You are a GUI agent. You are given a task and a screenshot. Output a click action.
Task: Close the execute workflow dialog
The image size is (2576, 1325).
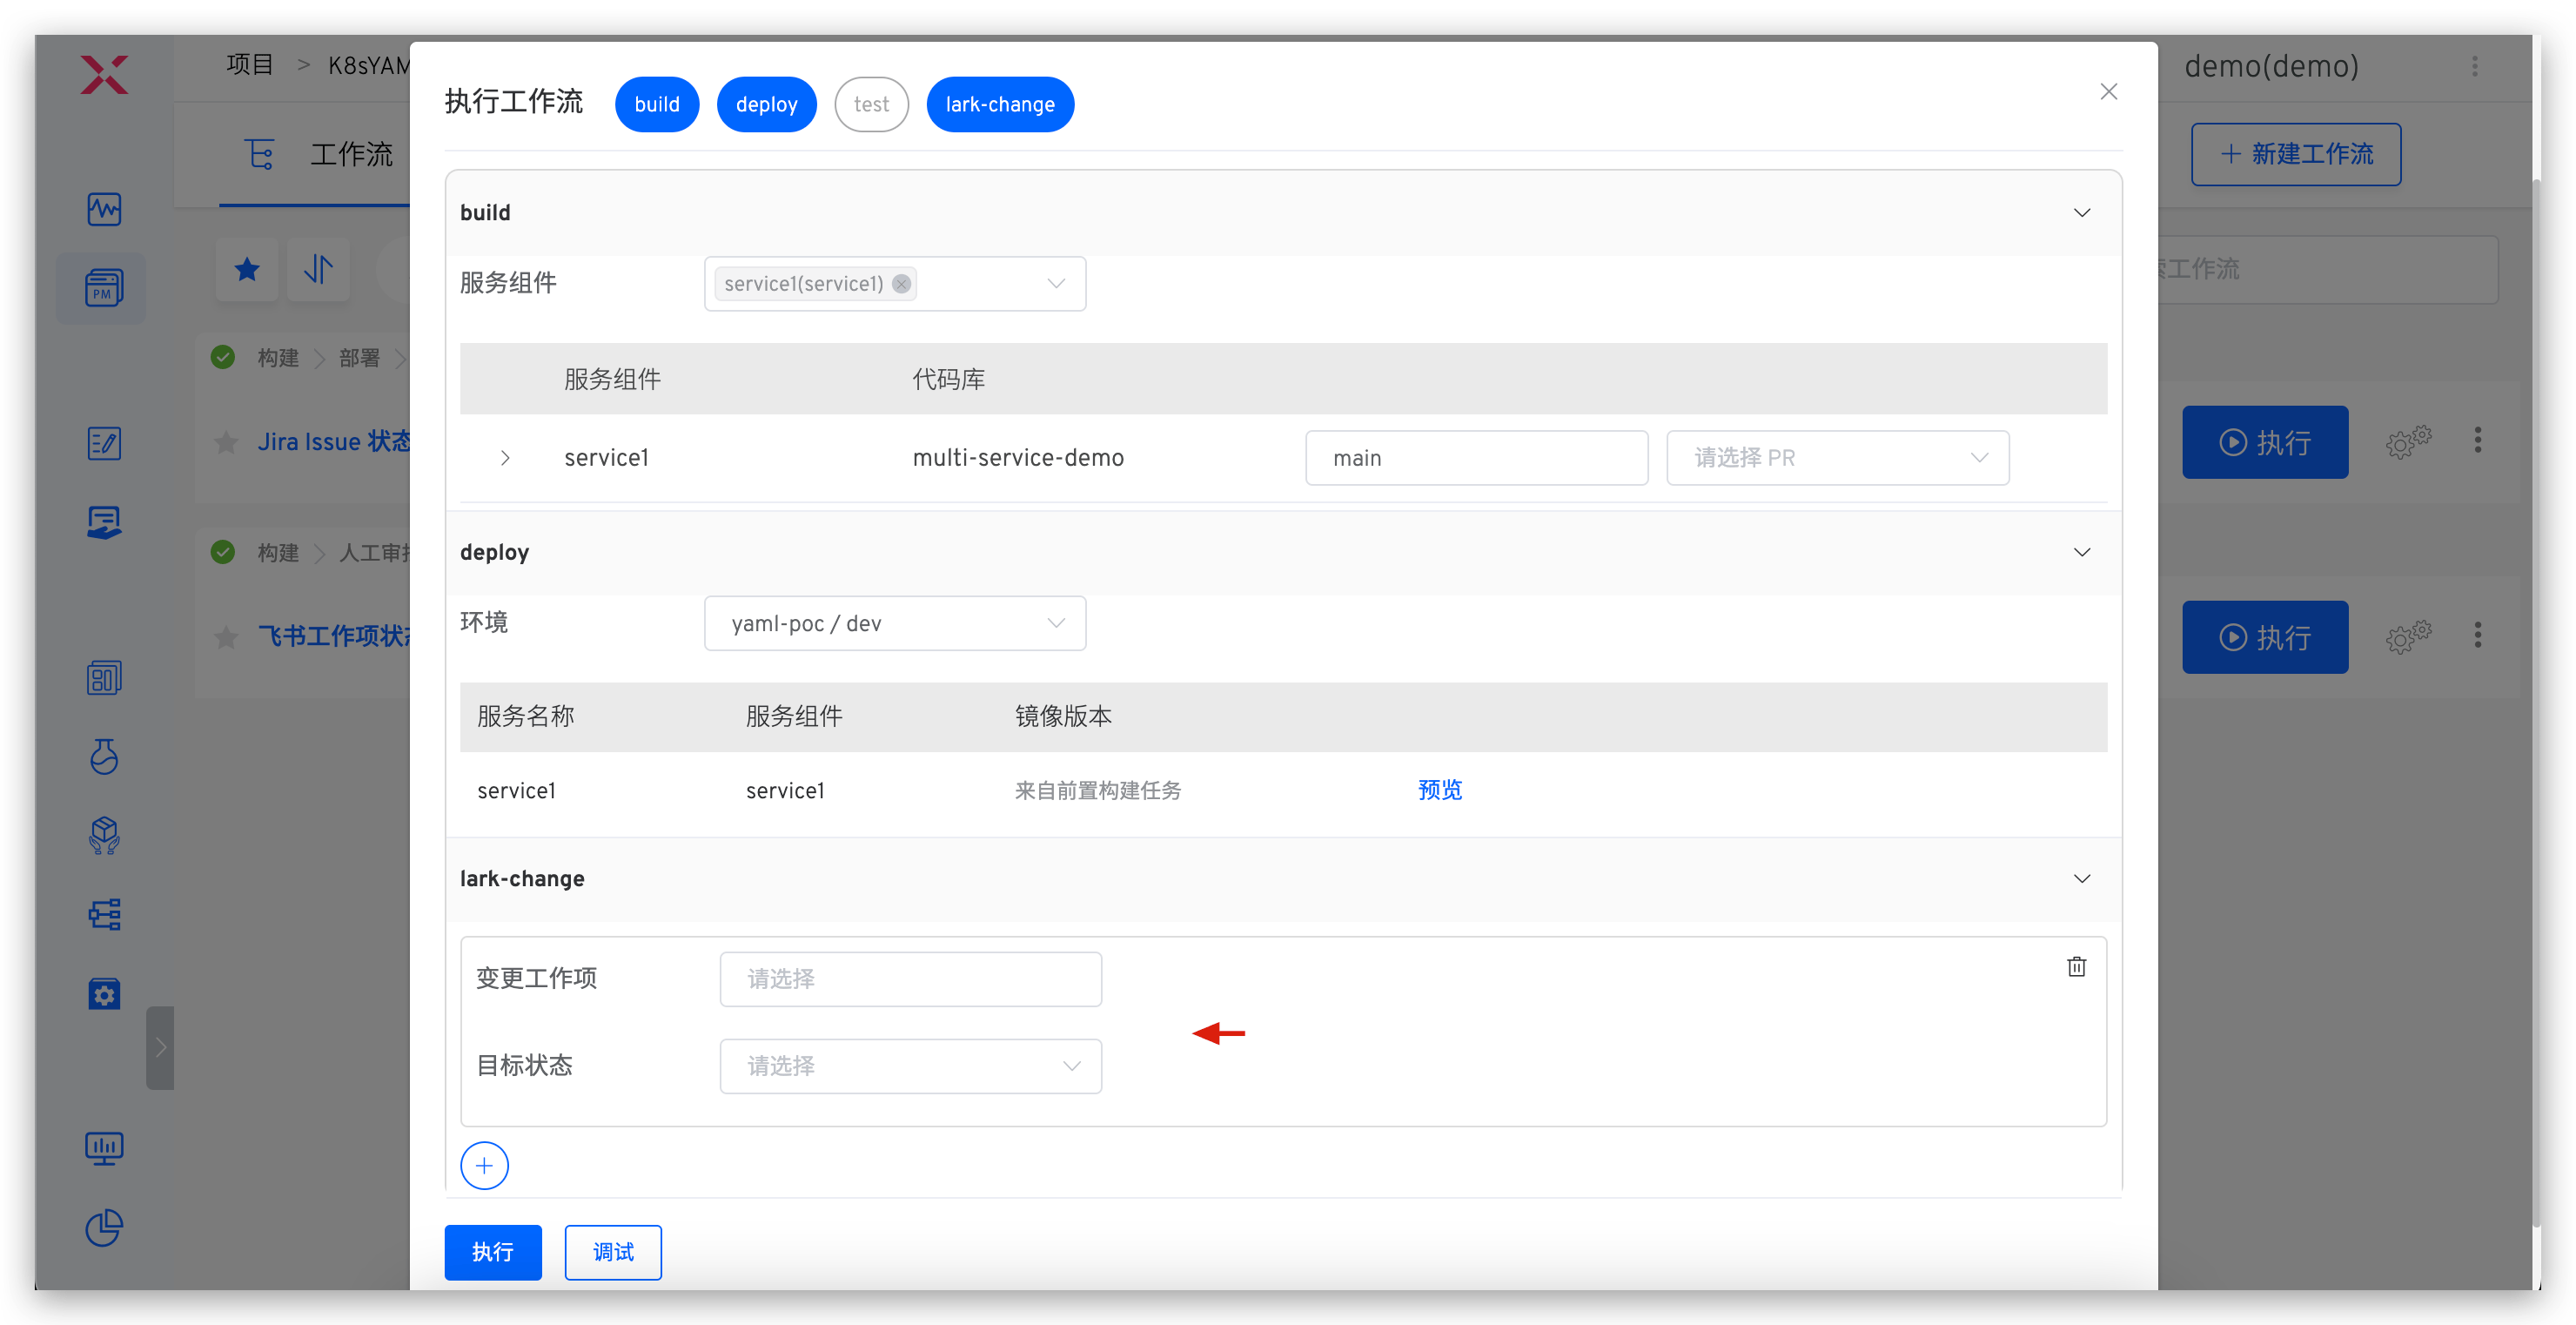[x=2108, y=92]
